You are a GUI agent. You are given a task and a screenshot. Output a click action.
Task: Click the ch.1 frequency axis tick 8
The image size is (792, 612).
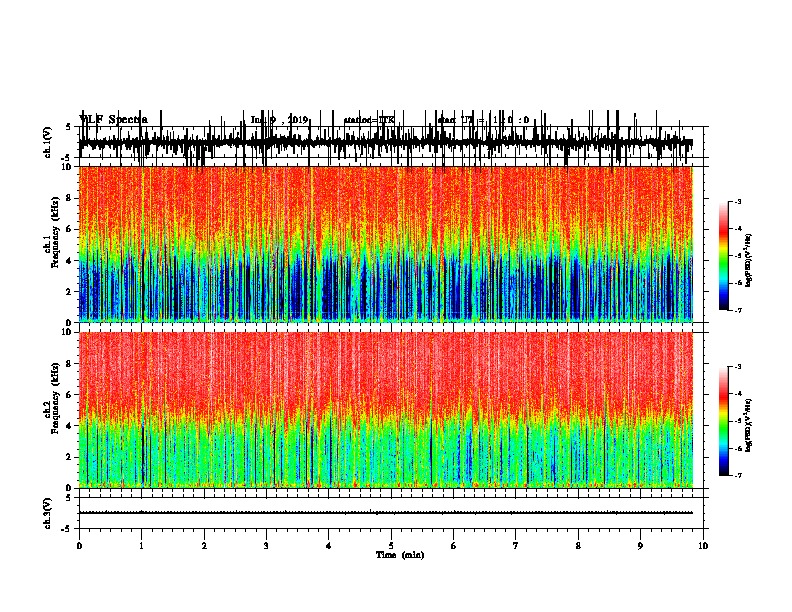[x=68, y=198]
